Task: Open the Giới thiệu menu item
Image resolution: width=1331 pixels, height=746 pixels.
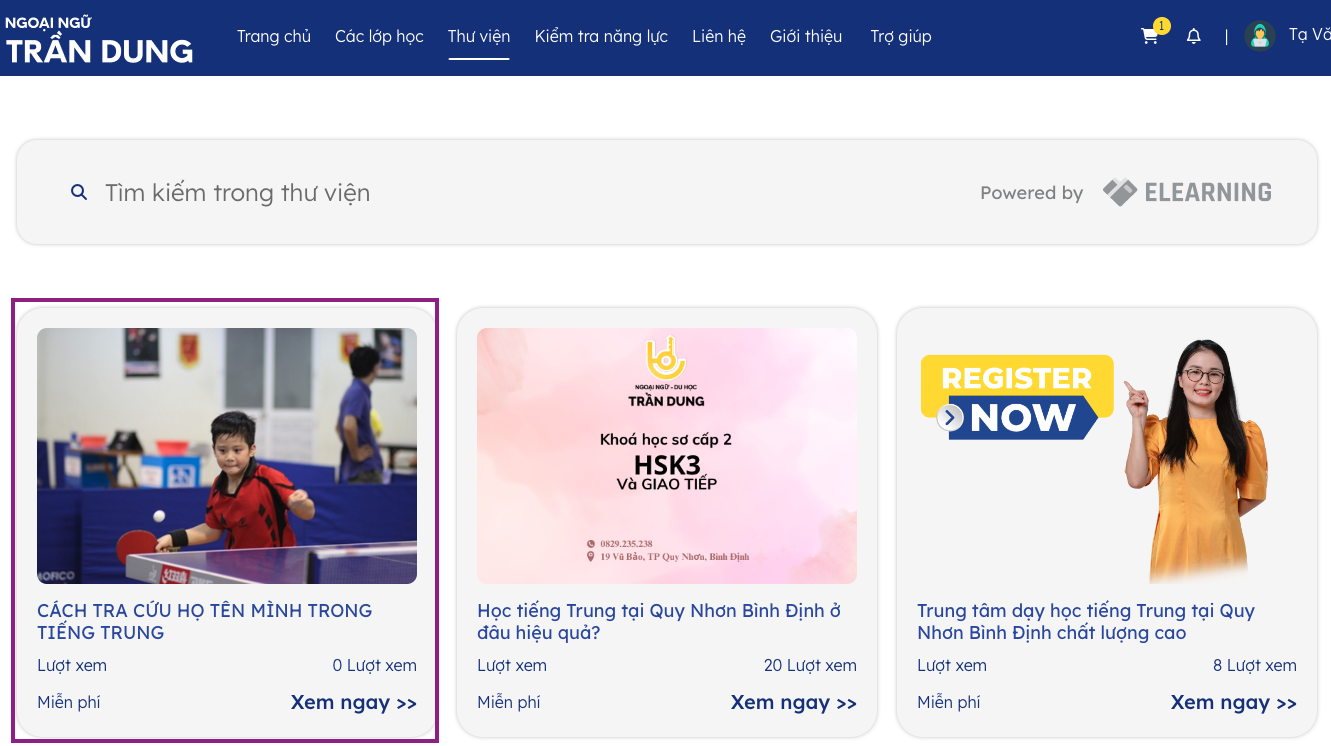Action: (x=806, y=37)
